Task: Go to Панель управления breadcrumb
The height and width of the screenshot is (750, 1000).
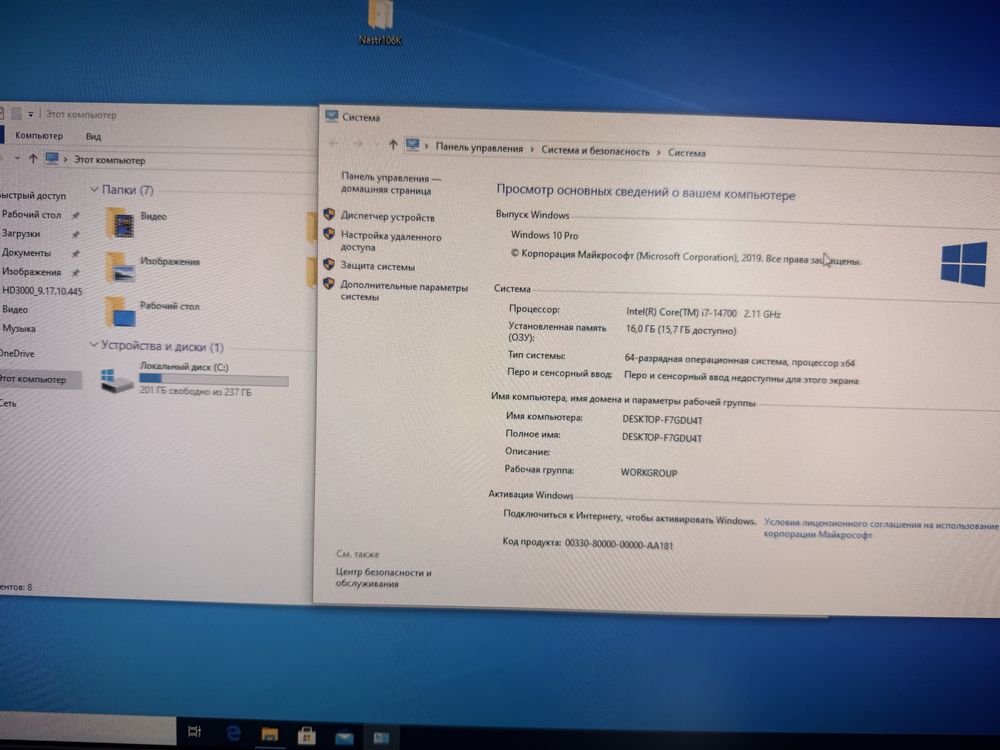Action: (x=479, y=148)
